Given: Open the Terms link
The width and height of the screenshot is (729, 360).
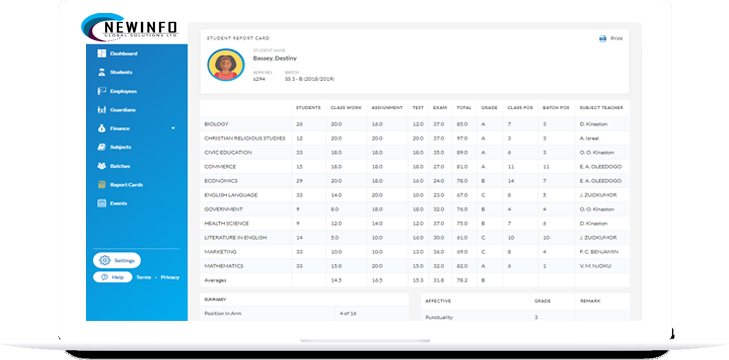Looking at the screenshot, I should coord(144,277).
